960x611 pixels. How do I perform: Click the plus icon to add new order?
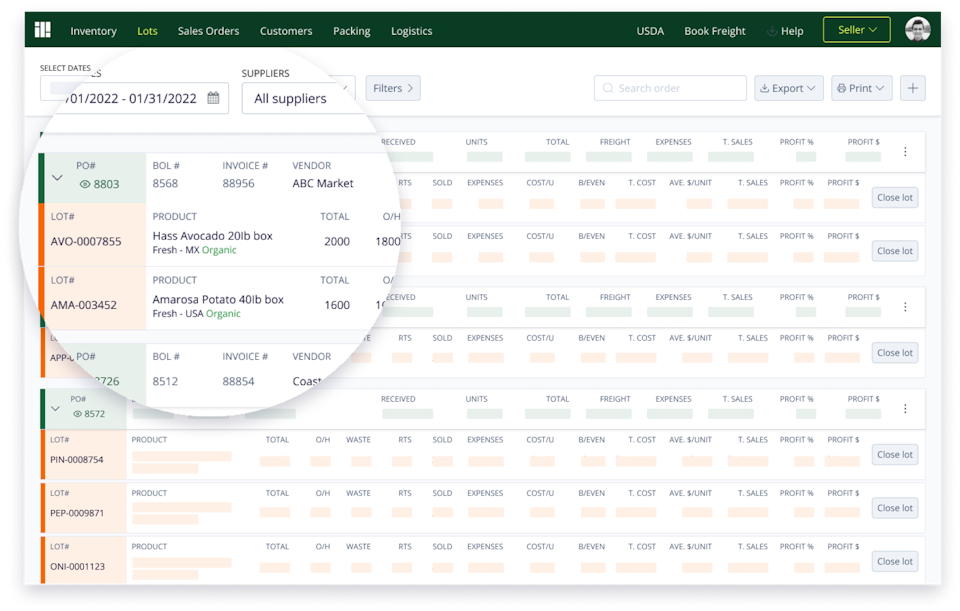pyautogui.click(x=912, y=88)
